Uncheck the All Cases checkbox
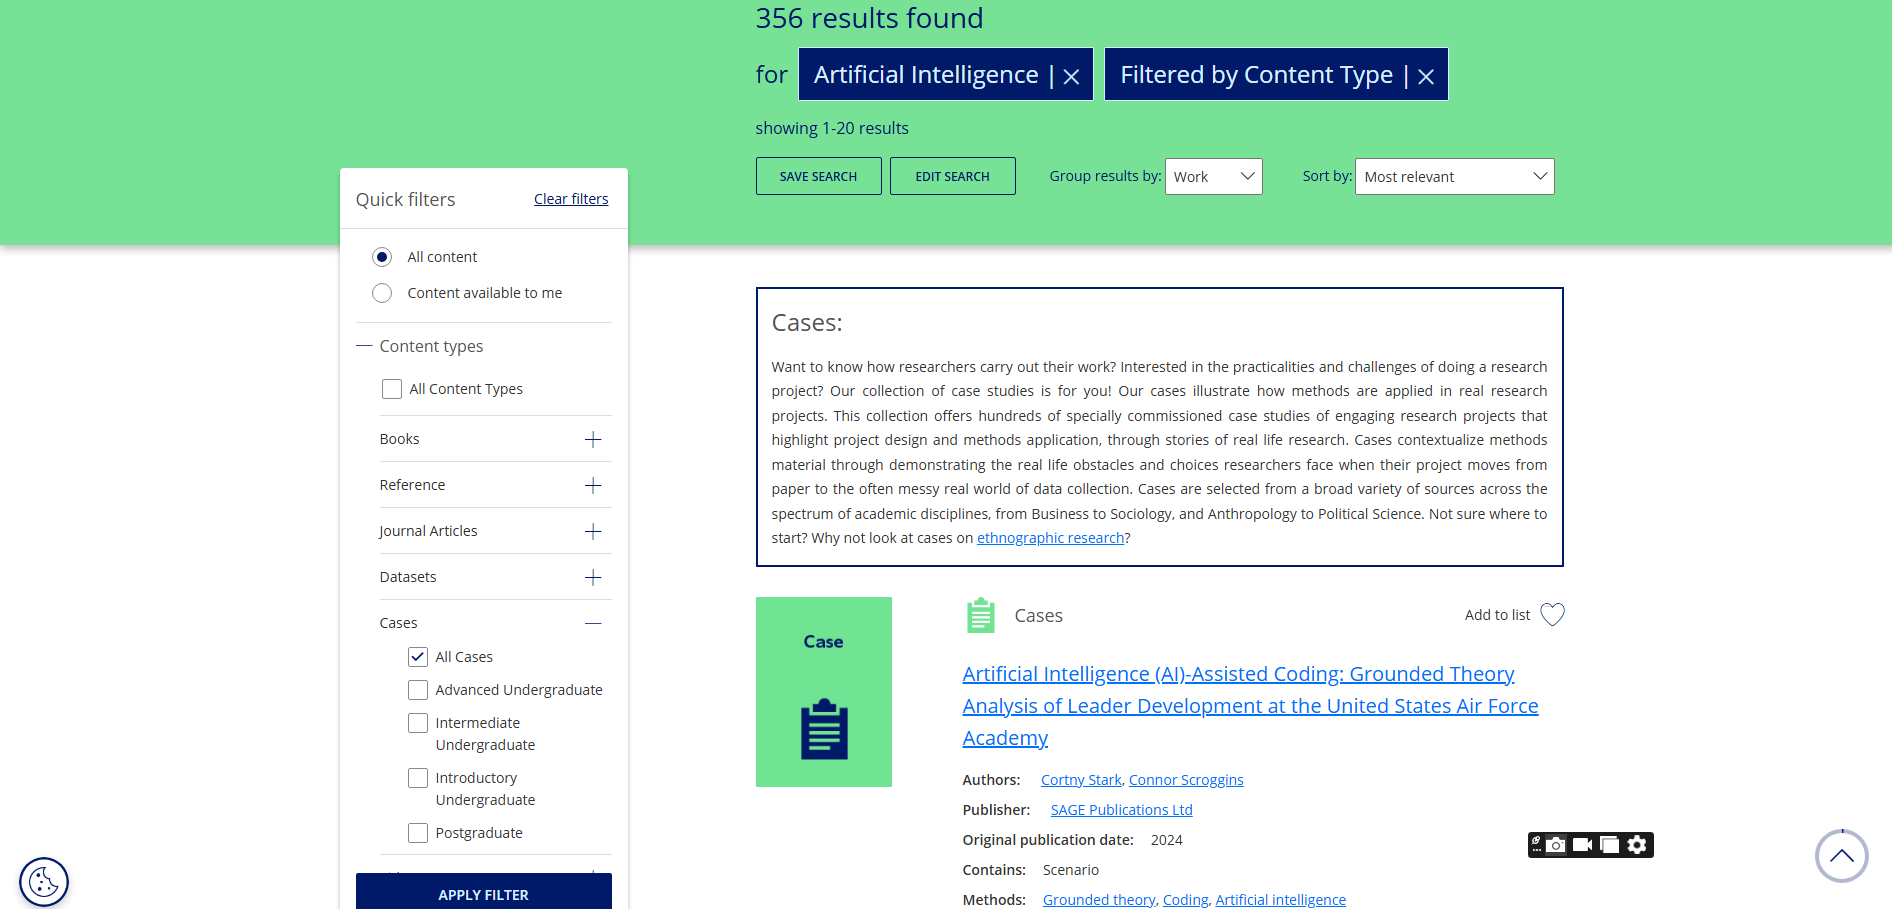Image resolution: width=1892 pixels, height=909 pixels. coord(418,657)
